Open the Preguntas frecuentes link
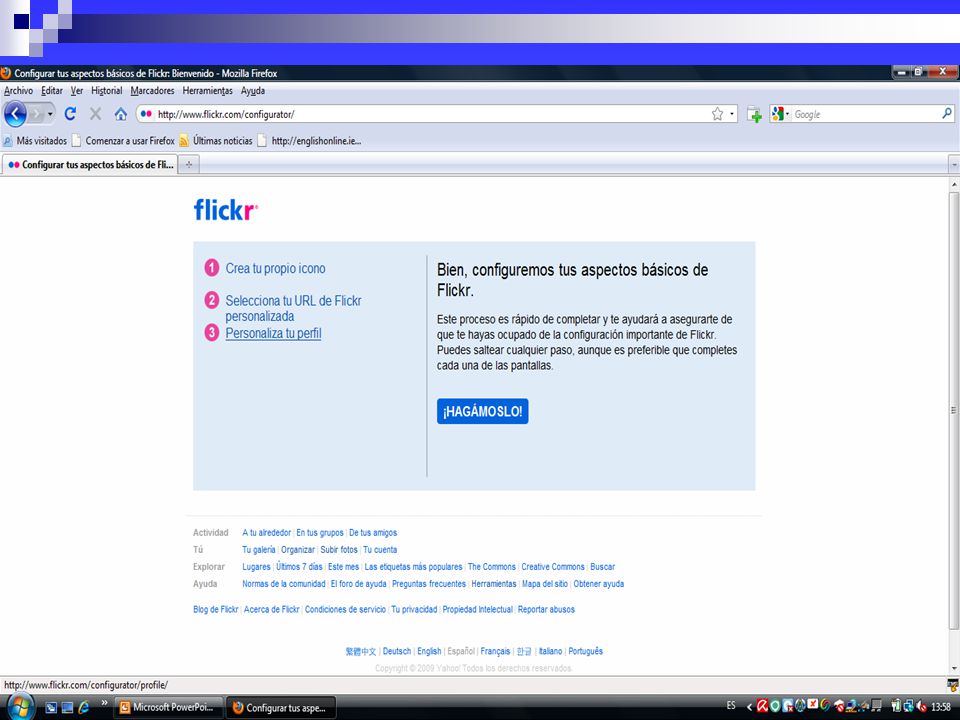The width and height of the screenshot is (960, 720). click(x=429, y=584)
